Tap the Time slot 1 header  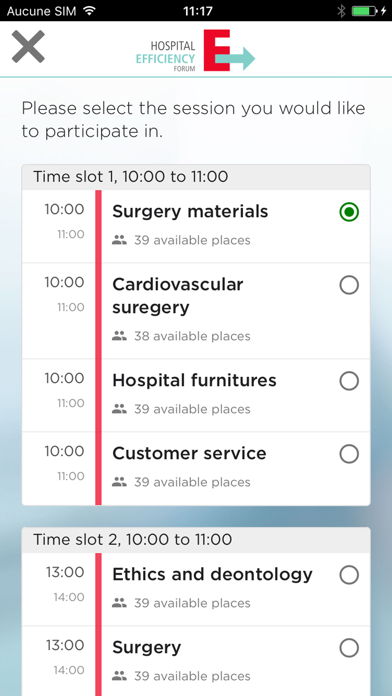pyautogui.click(x=196, y=177)
